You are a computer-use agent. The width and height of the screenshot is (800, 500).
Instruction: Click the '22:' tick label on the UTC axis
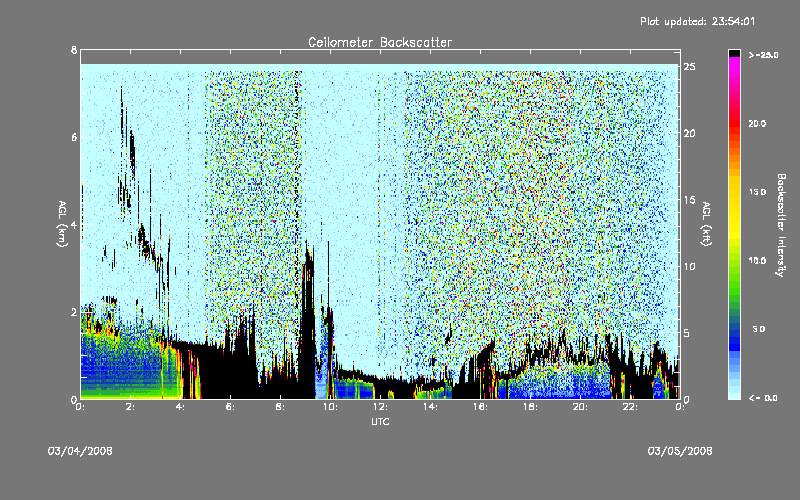click(630, 407)
